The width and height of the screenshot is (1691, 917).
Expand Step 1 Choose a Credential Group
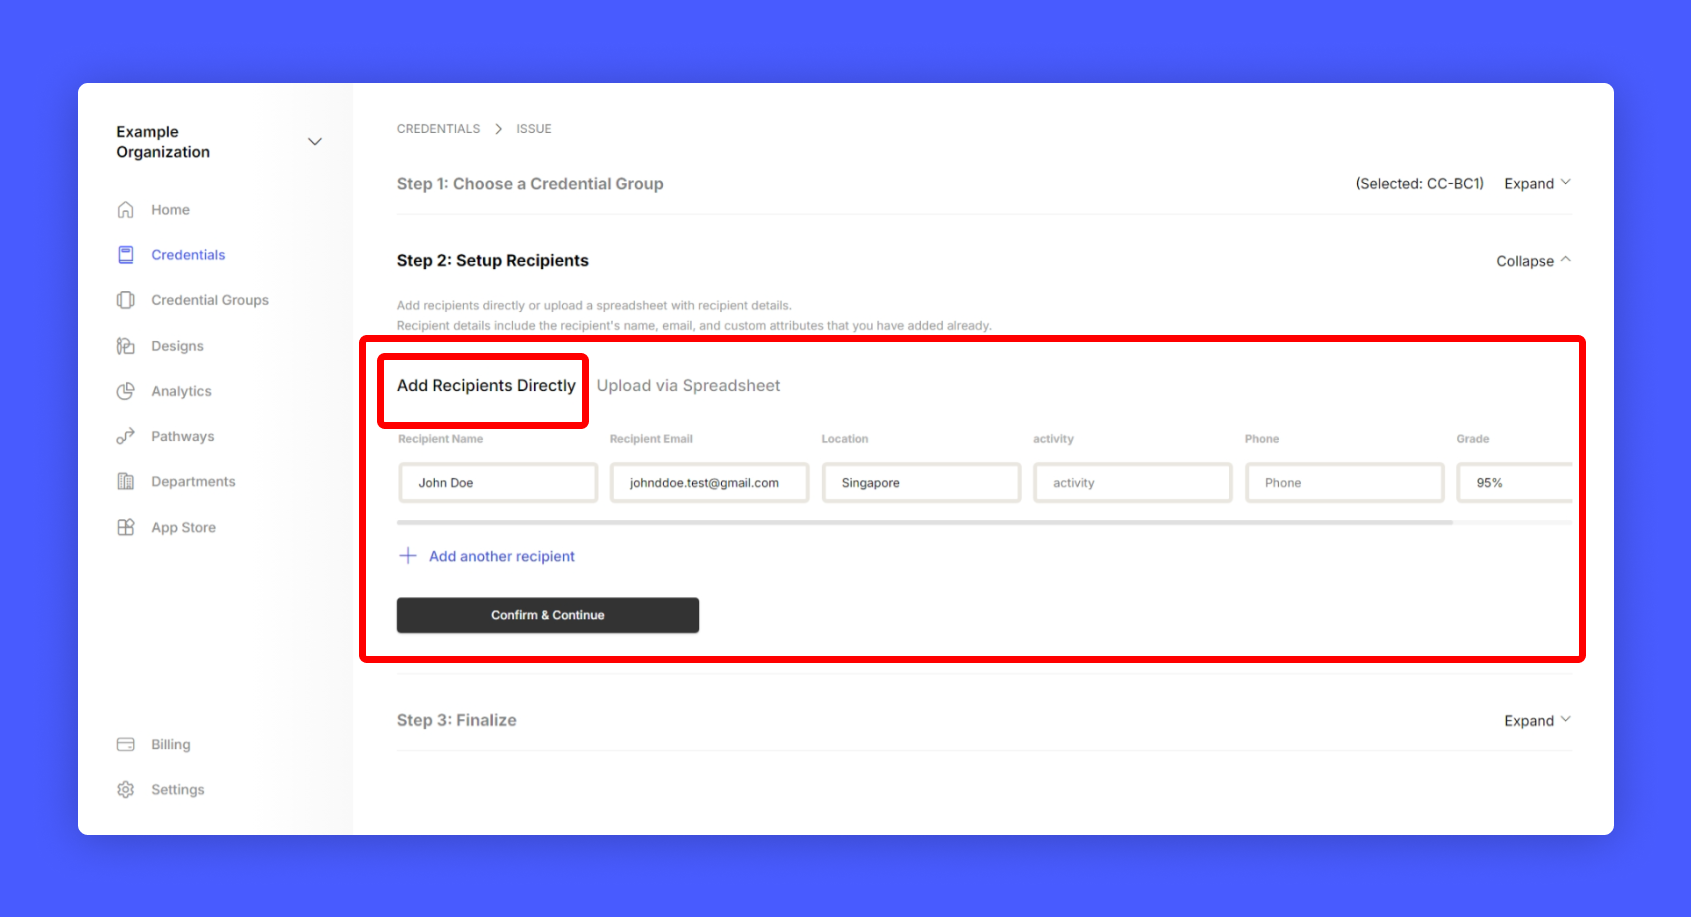(1537, 184)
